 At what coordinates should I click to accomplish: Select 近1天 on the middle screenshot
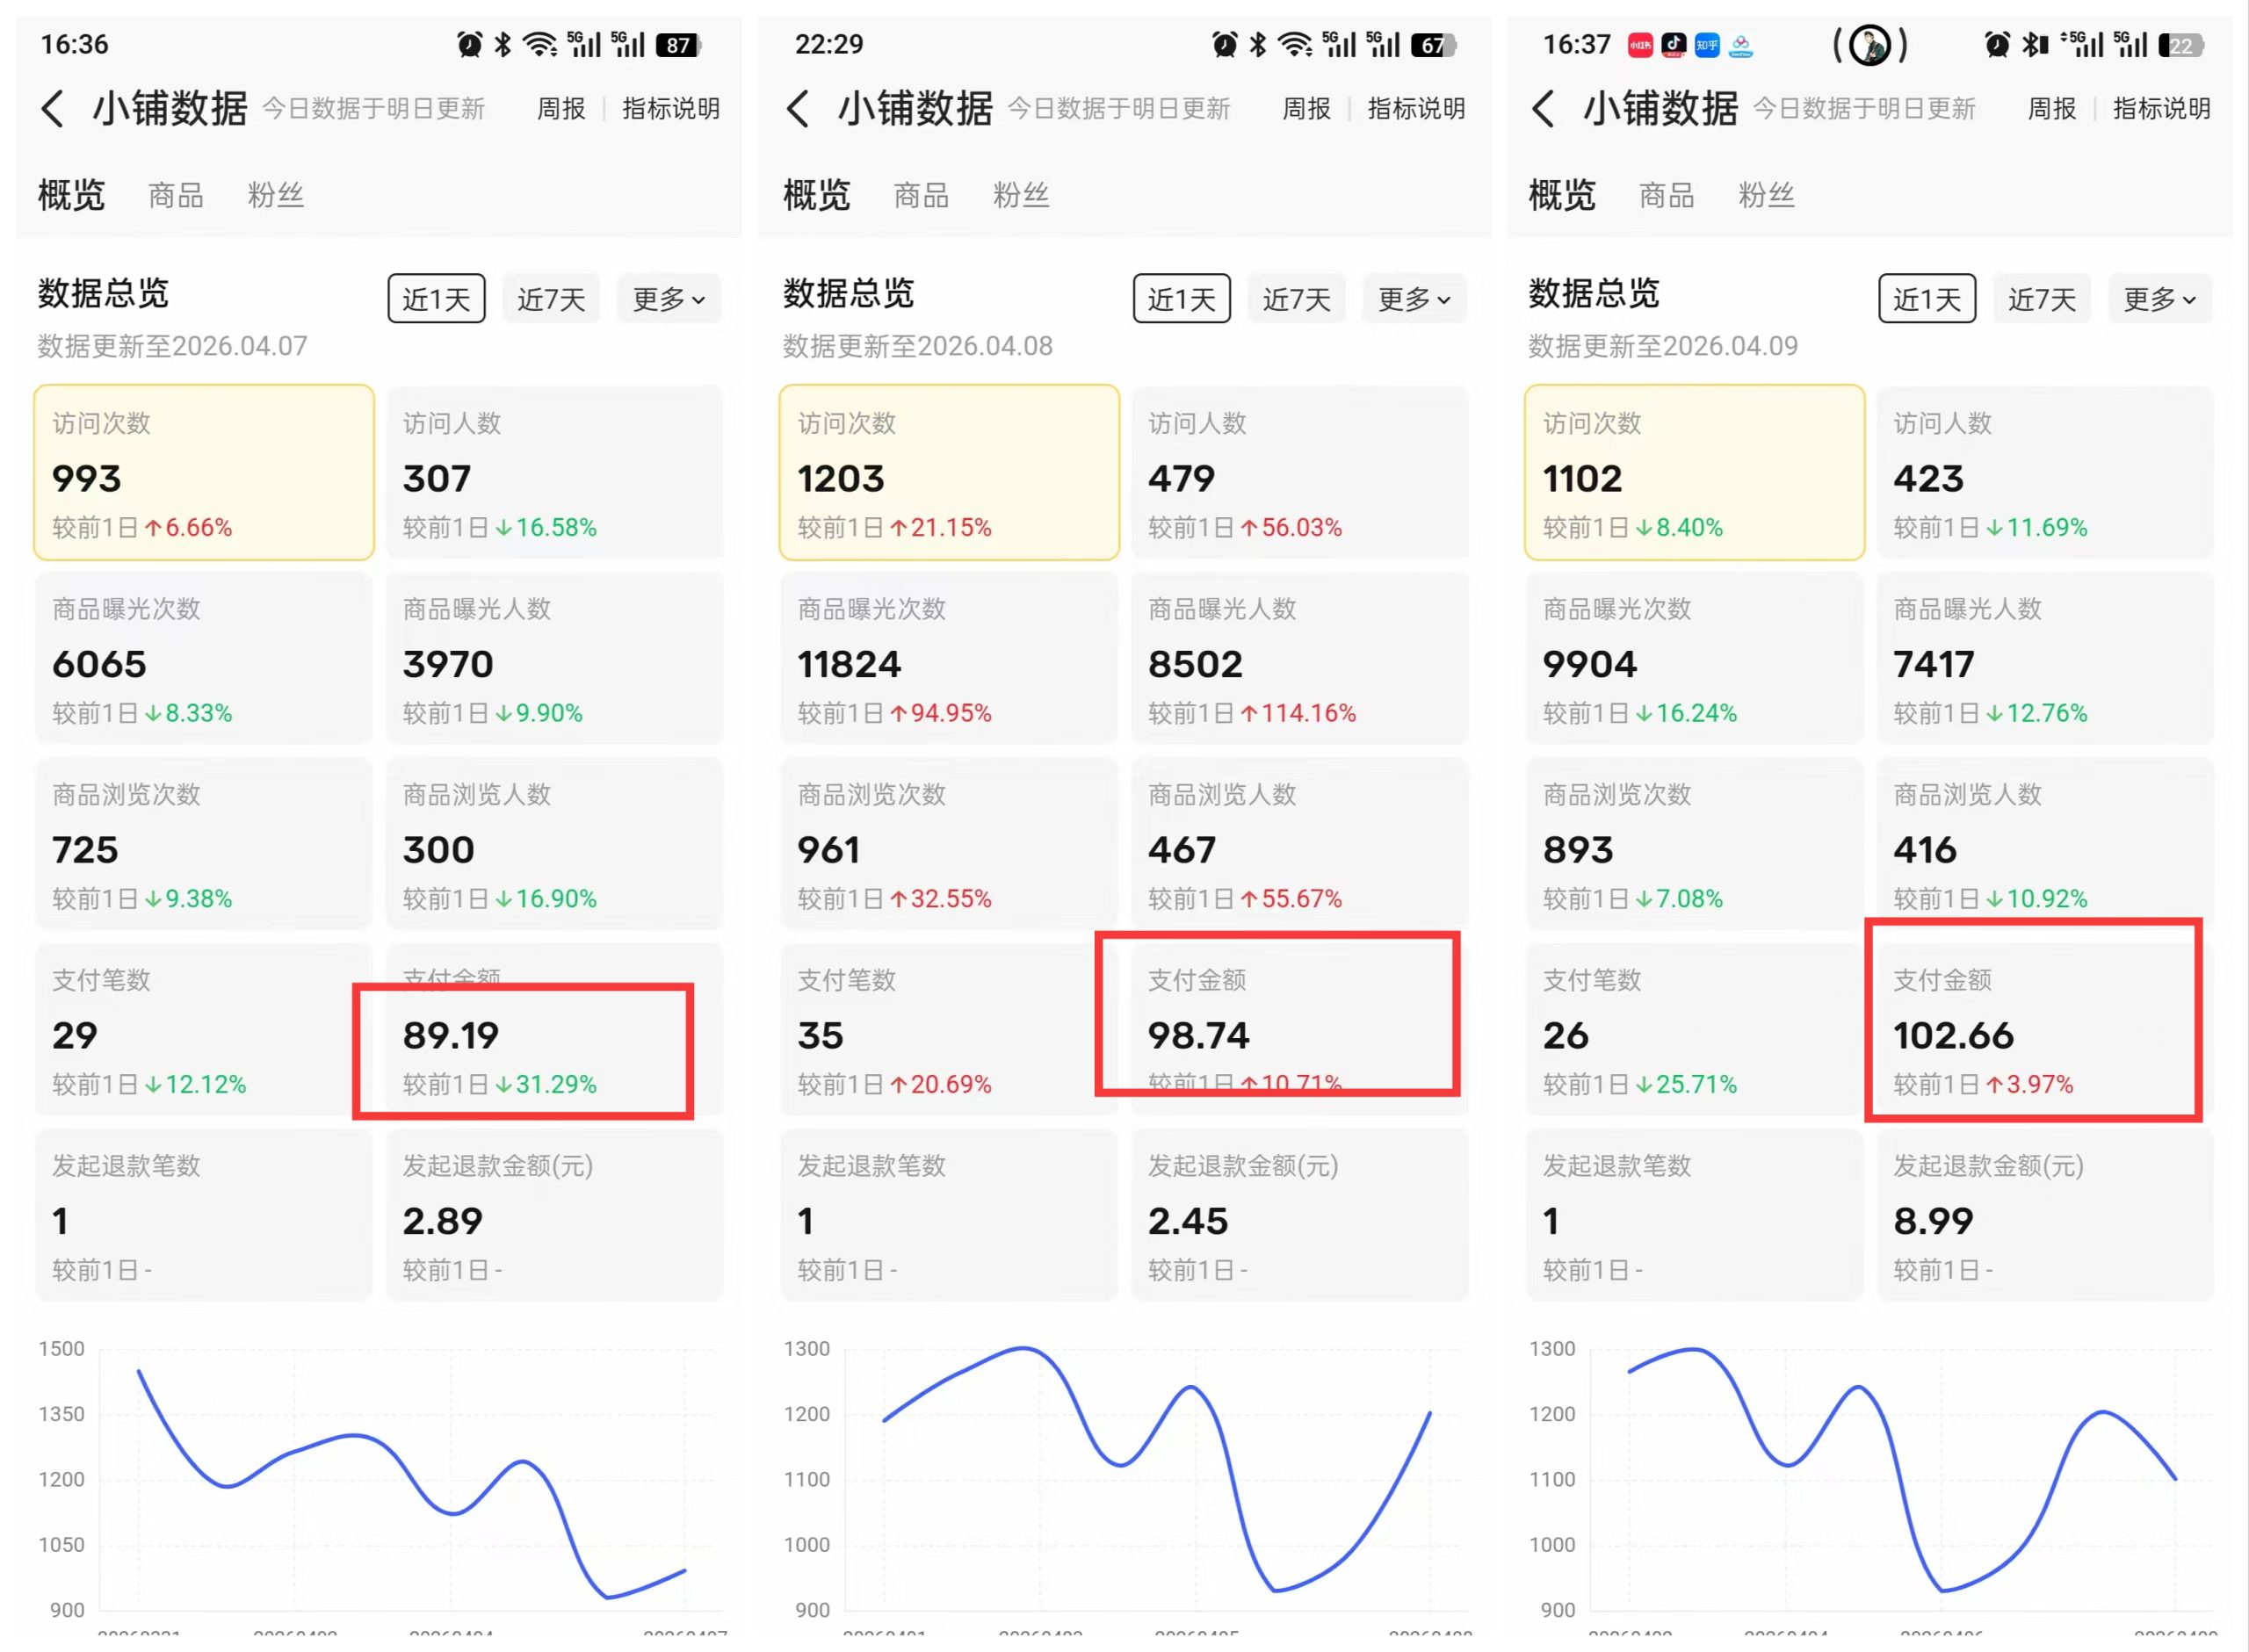1181,298
